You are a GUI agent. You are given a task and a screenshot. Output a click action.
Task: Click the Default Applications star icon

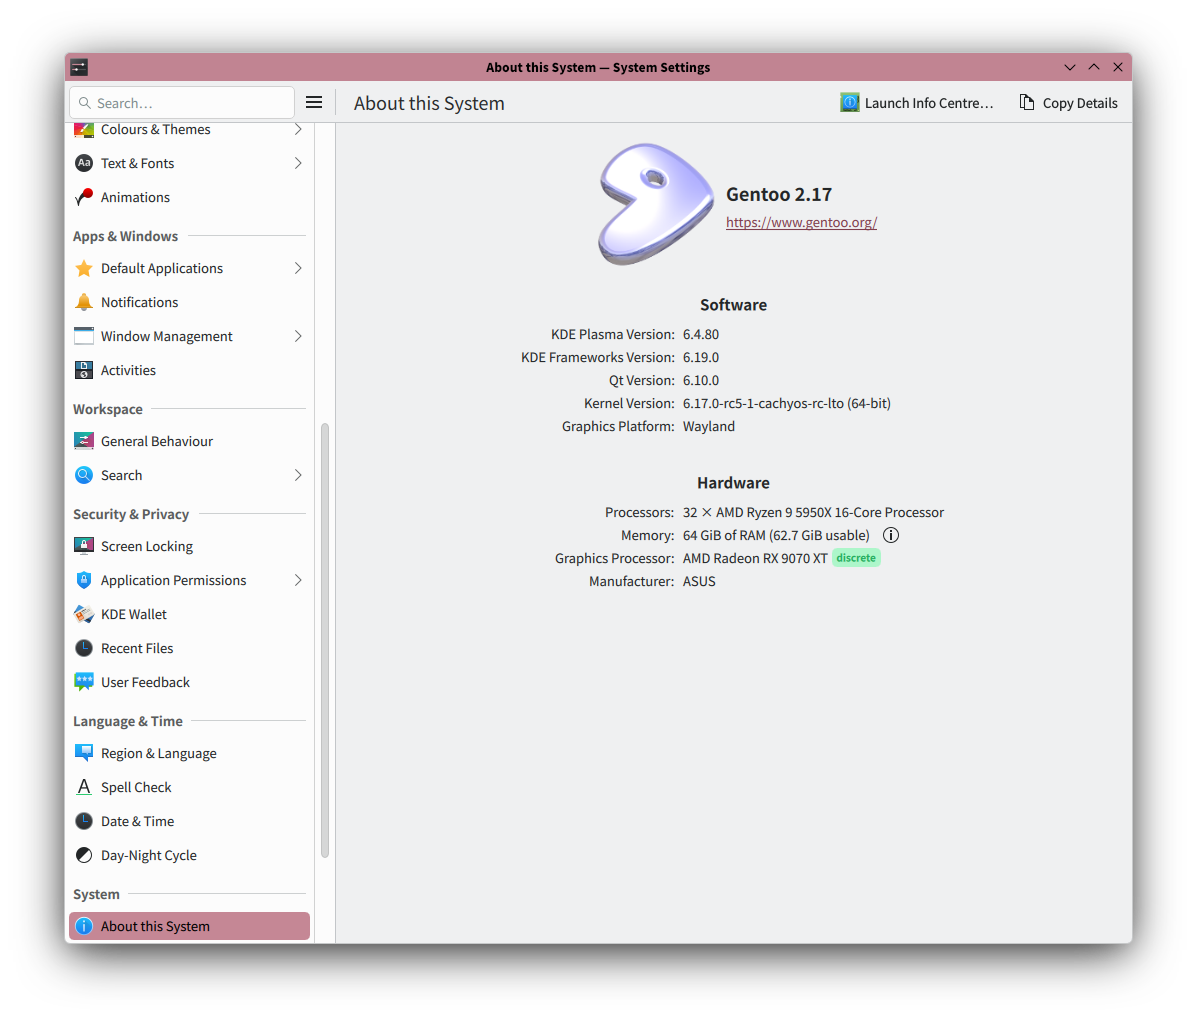click(84, 269)
